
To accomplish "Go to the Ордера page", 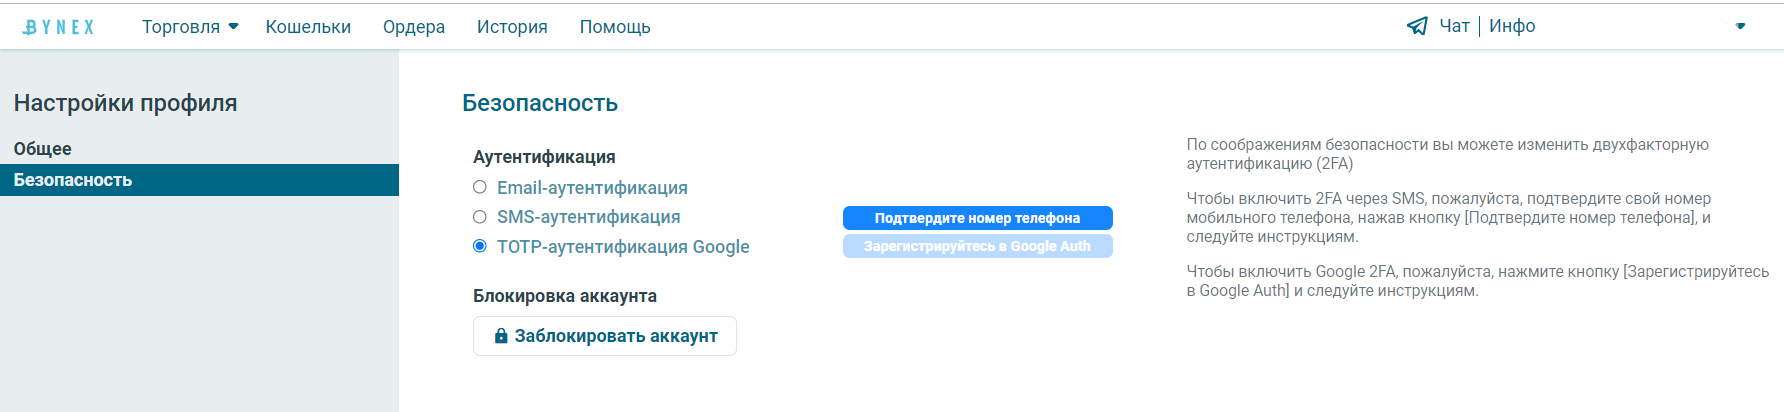I will point(414,27).
